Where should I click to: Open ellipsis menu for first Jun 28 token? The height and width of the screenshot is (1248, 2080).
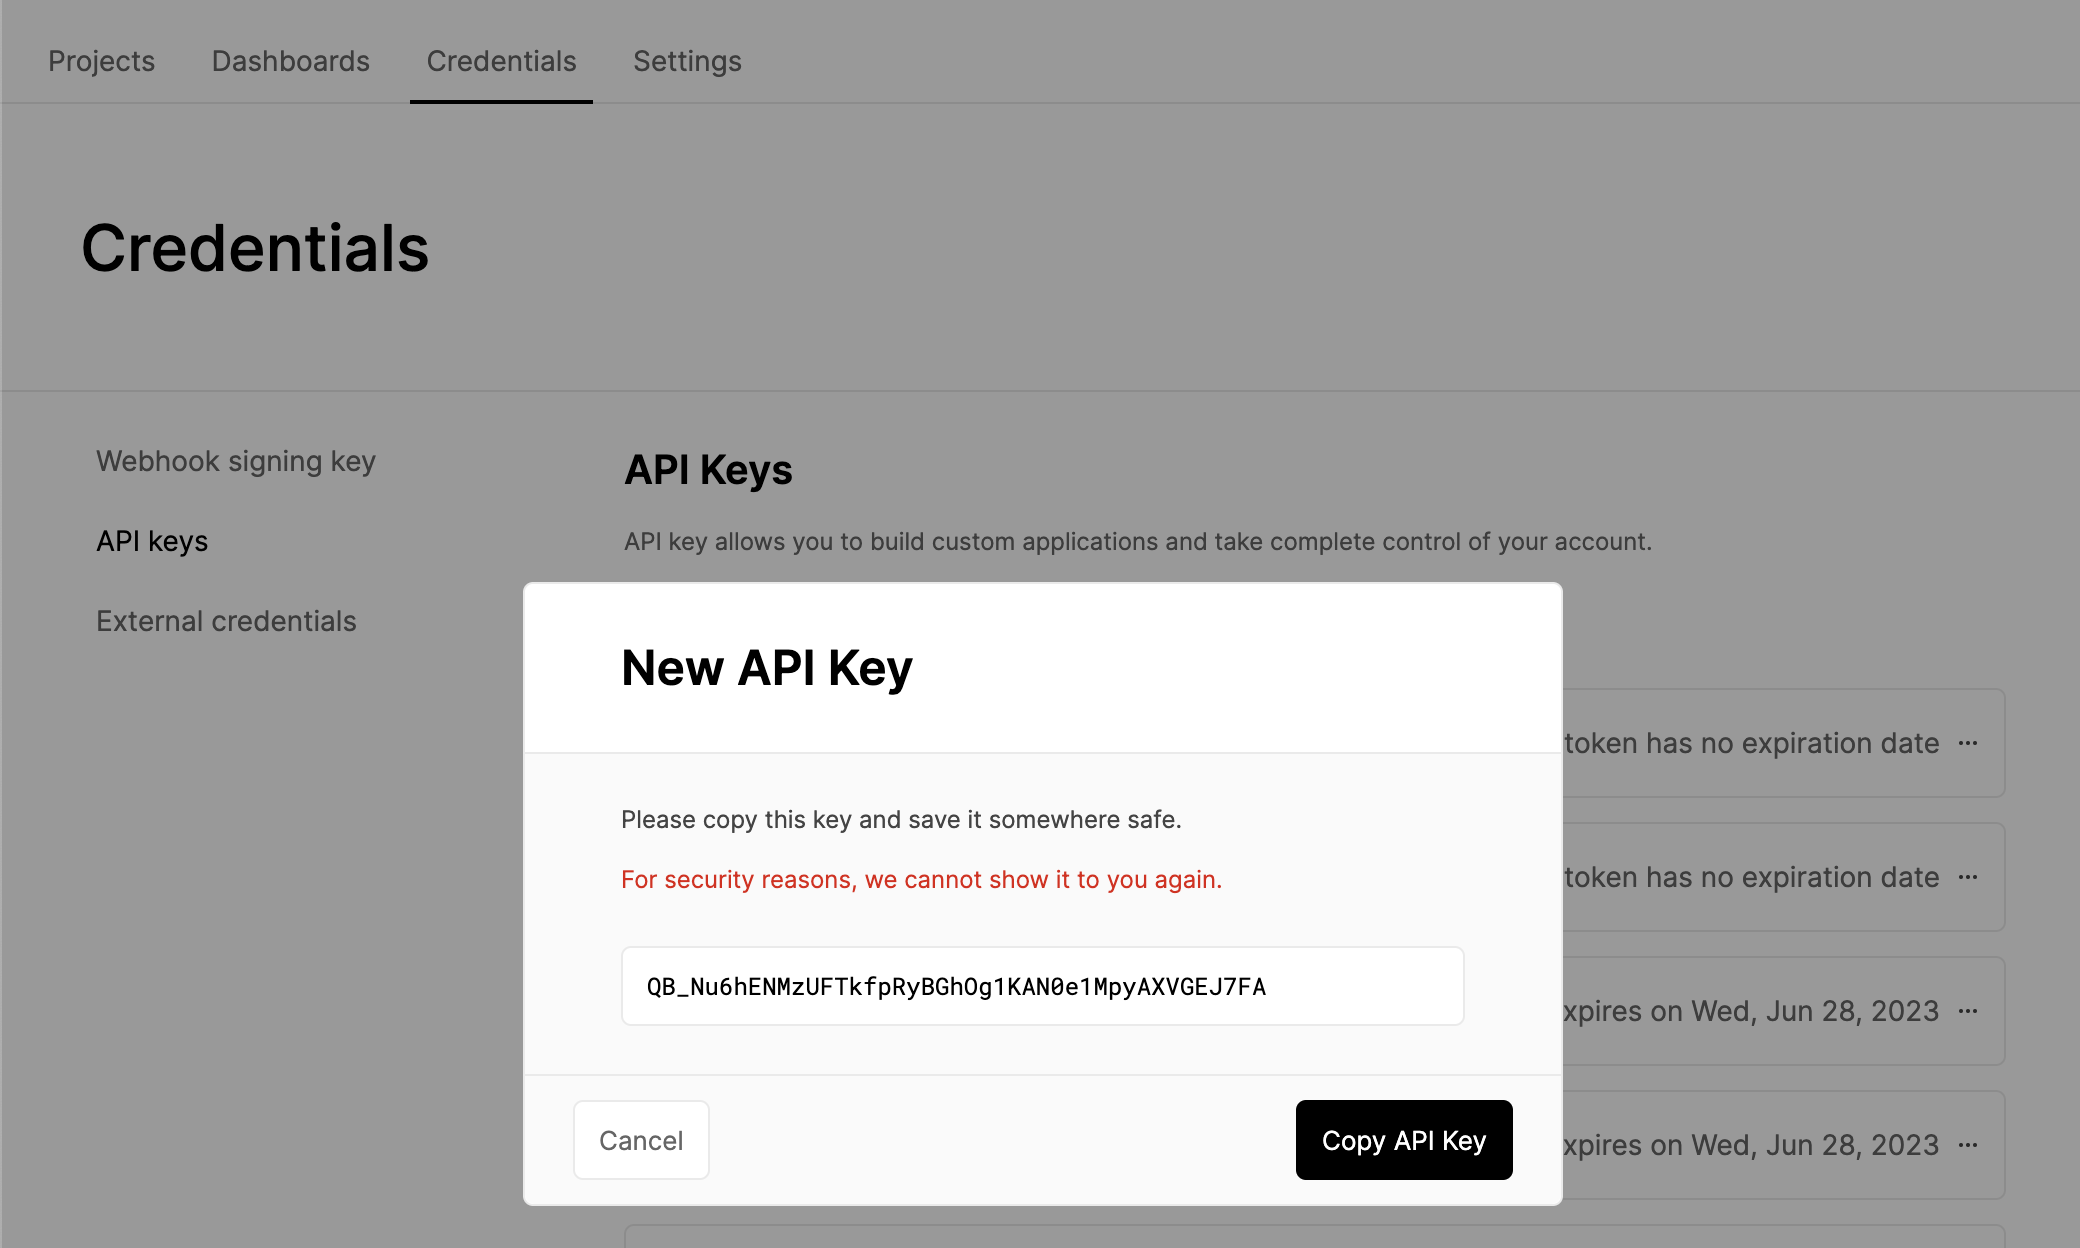[1968, 1011]
